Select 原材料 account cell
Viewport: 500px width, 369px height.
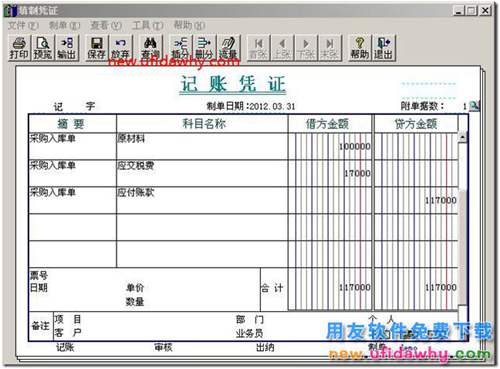click(202, 146)
